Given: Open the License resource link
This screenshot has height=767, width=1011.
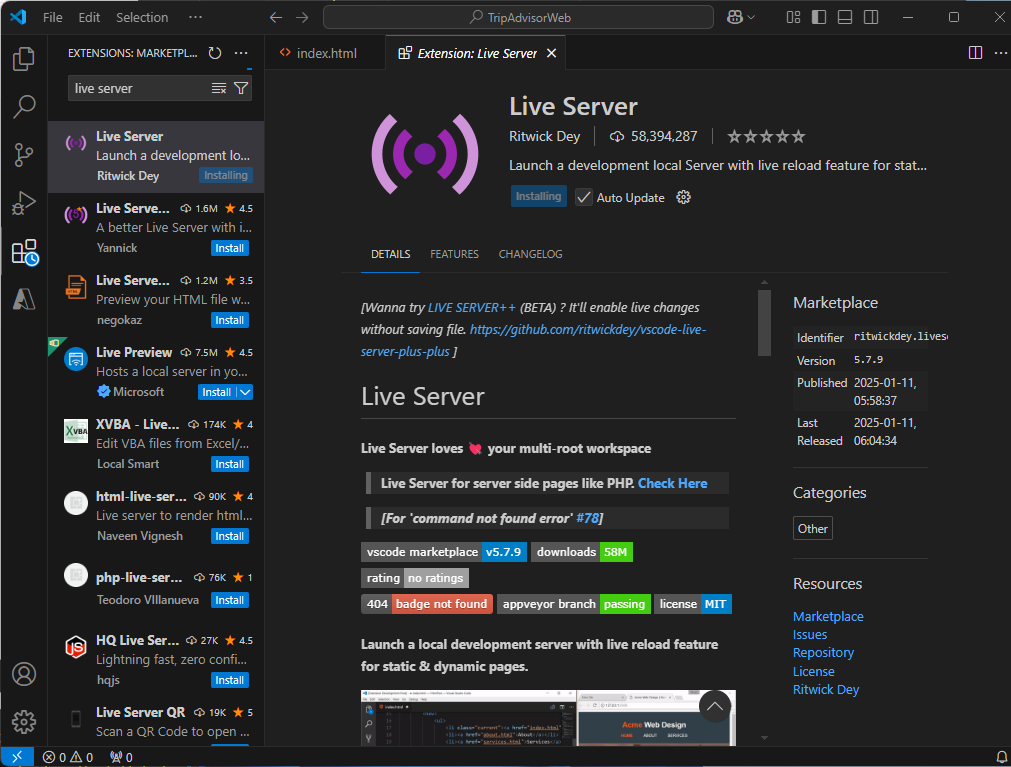Looking at the screenshot, I should coord(814,672).
